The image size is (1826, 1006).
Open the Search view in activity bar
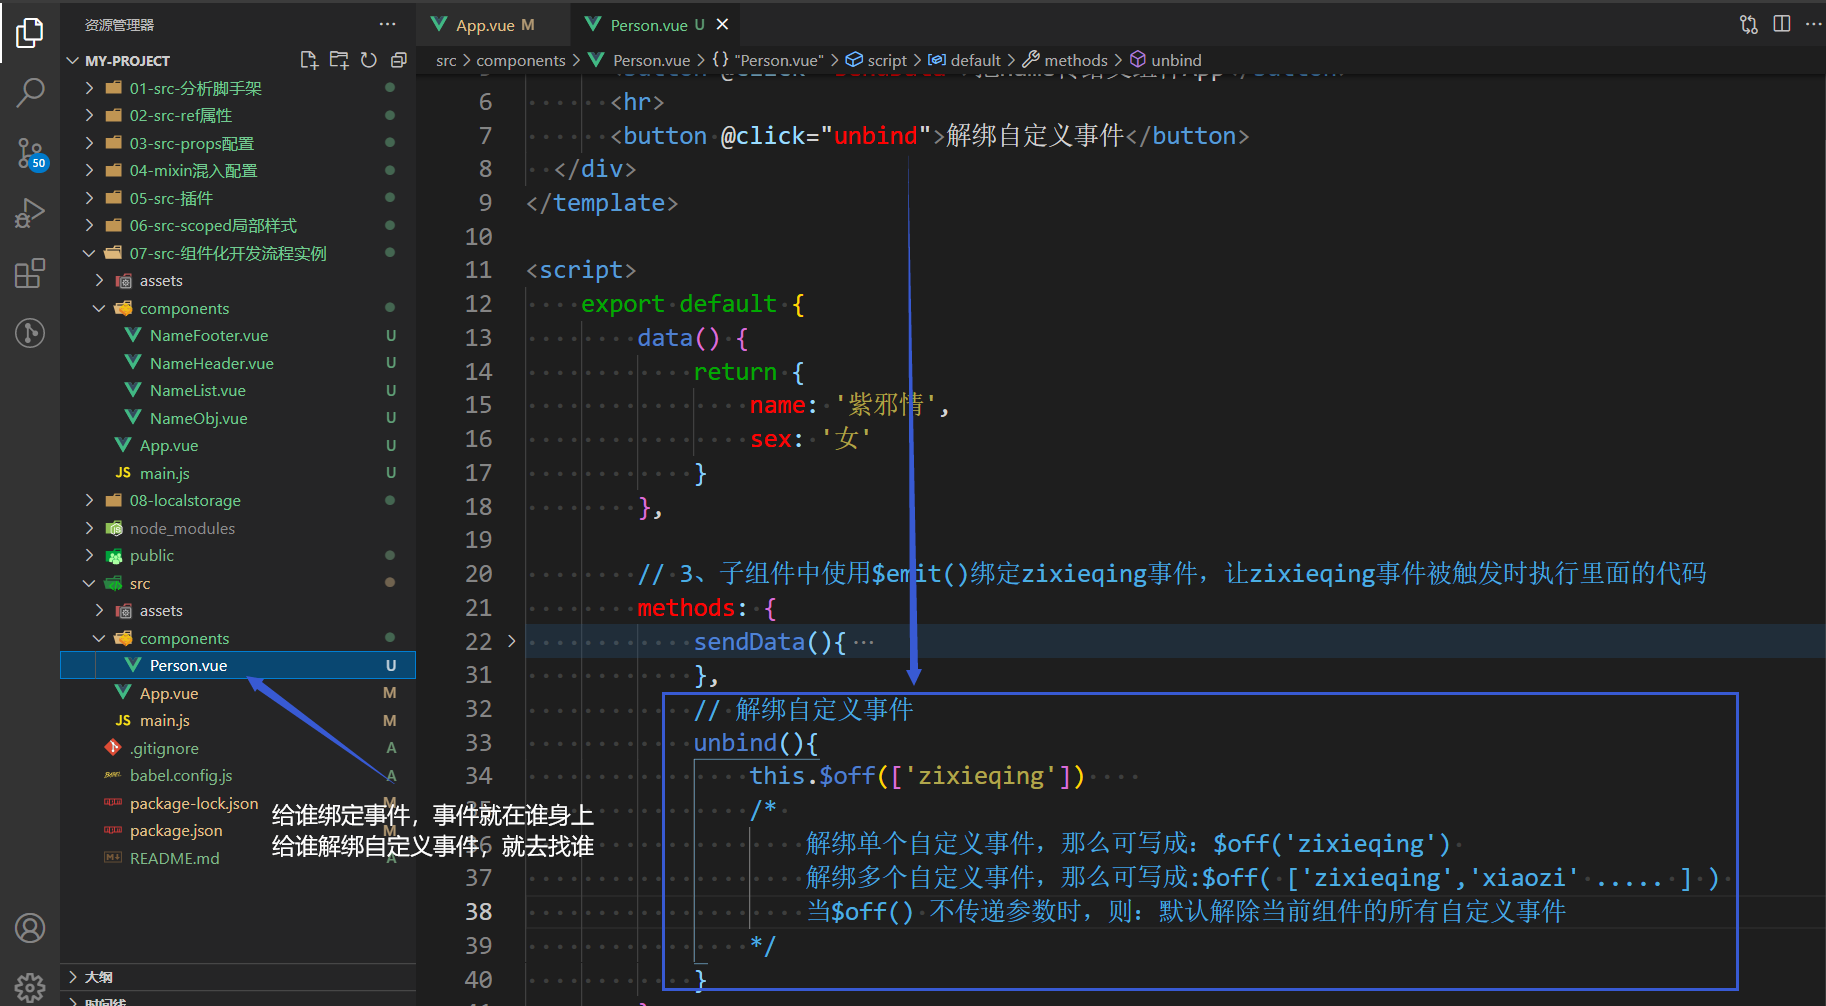pos(30,93)
